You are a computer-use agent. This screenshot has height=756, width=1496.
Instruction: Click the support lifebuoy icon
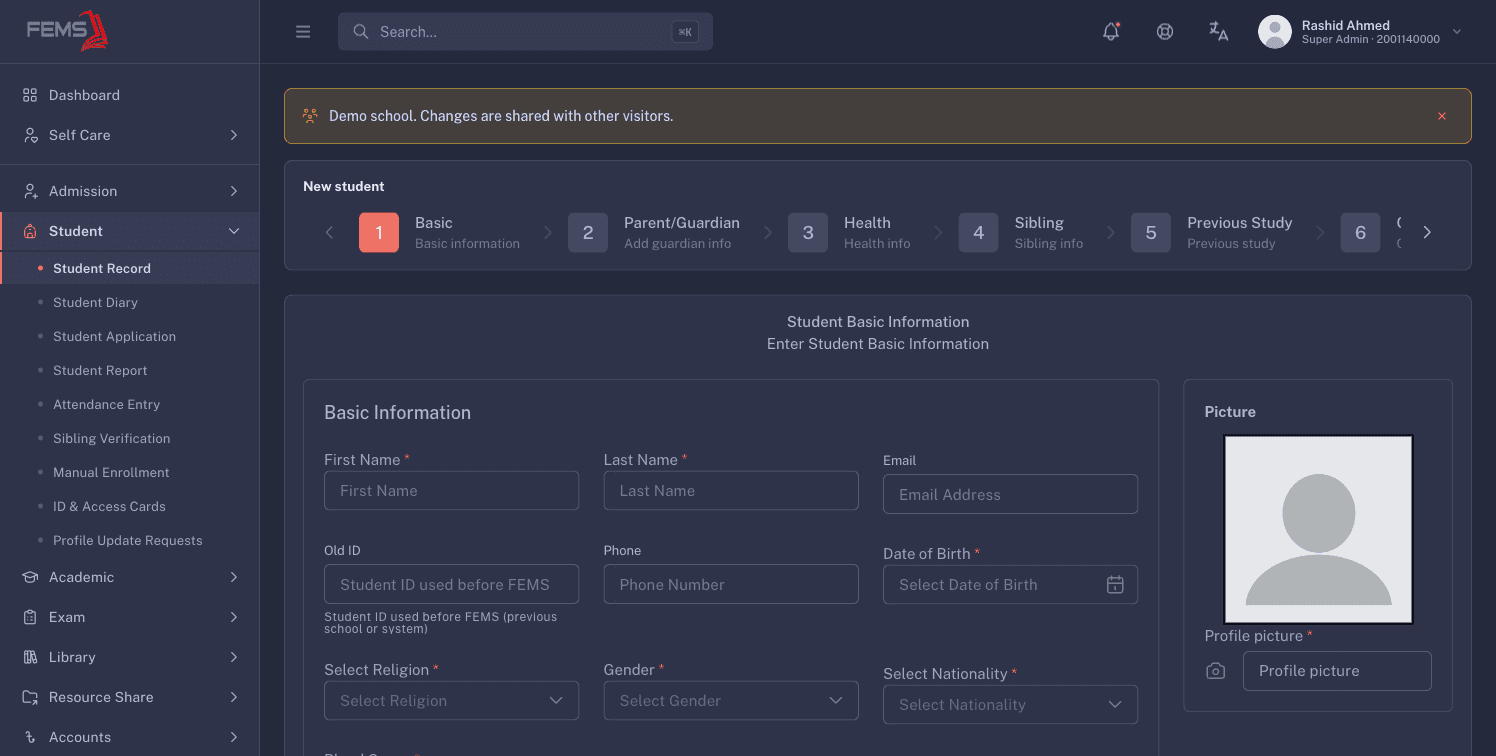pyautogui.click(x=1165, y=32)
